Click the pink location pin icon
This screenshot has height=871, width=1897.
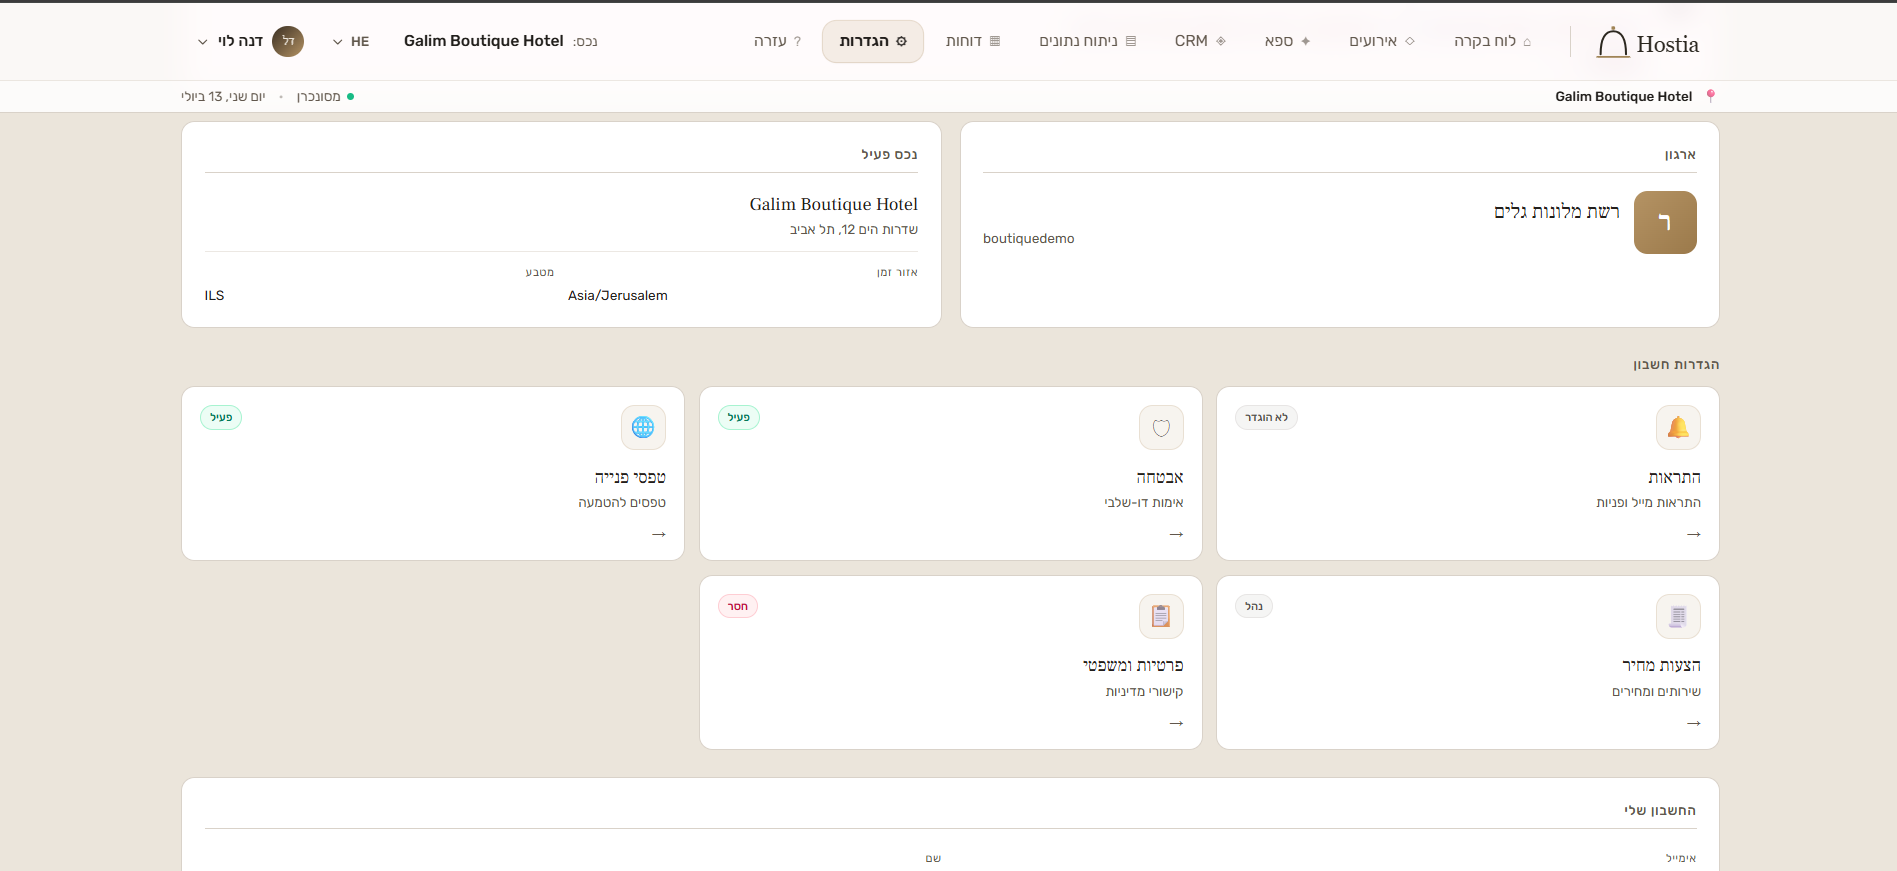pos(1710,96)
